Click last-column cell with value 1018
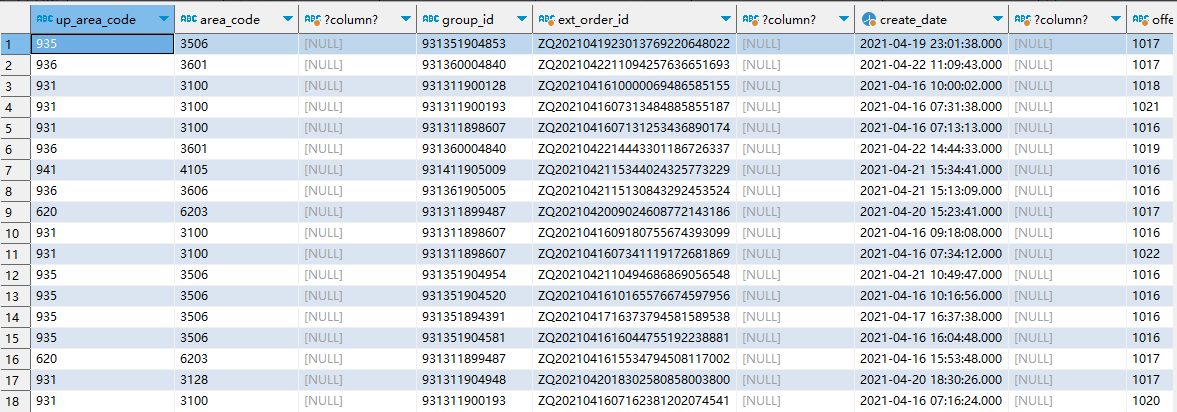 pos(1151,86)
